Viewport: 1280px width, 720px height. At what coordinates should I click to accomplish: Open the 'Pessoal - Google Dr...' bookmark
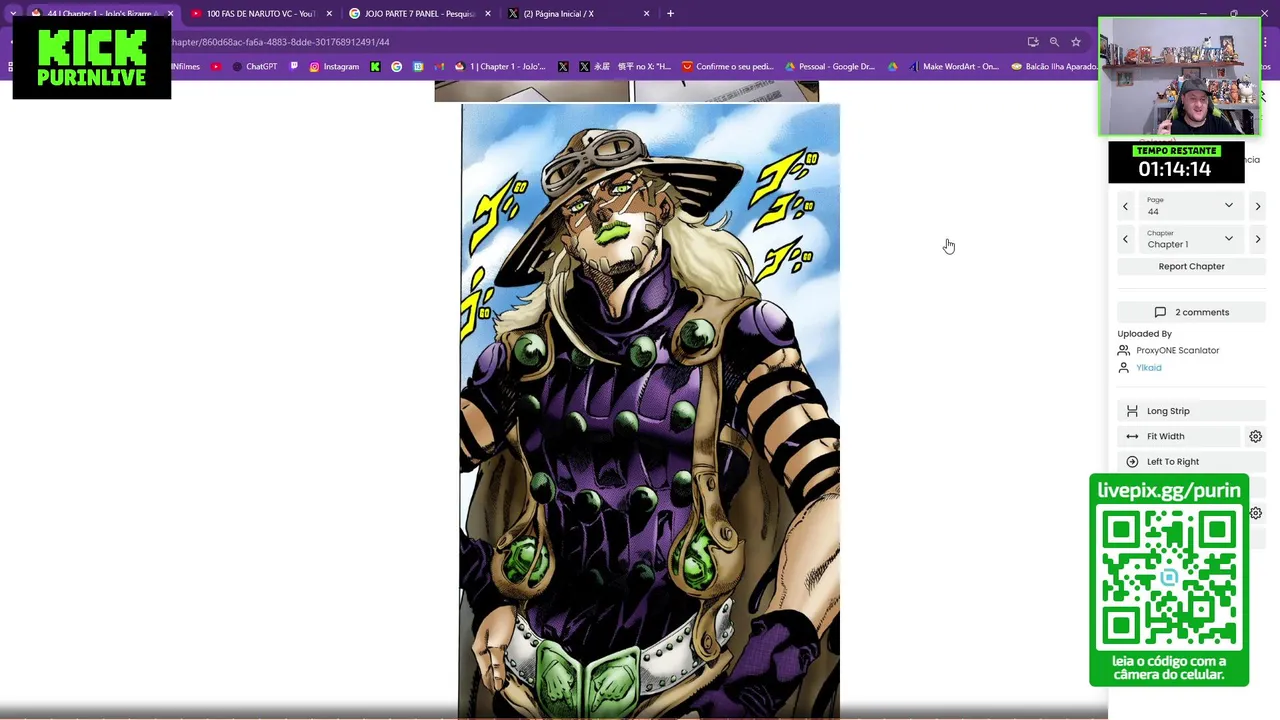(x=830, y=67)
